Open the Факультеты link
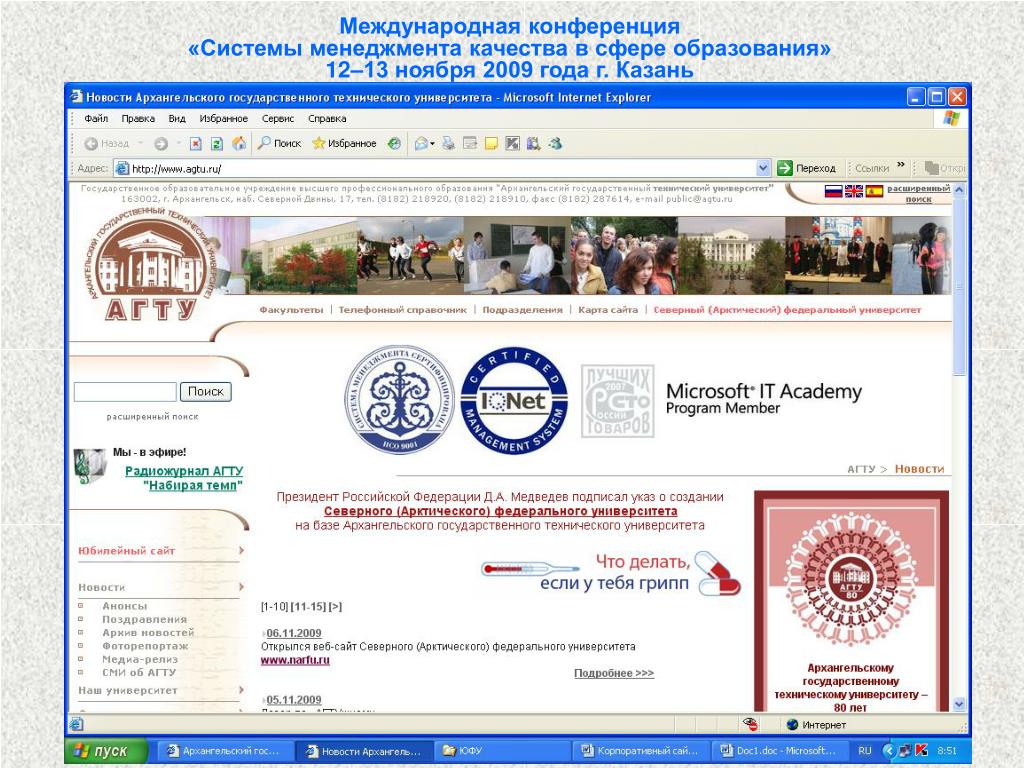The image size is (1024, 768). 291,310
